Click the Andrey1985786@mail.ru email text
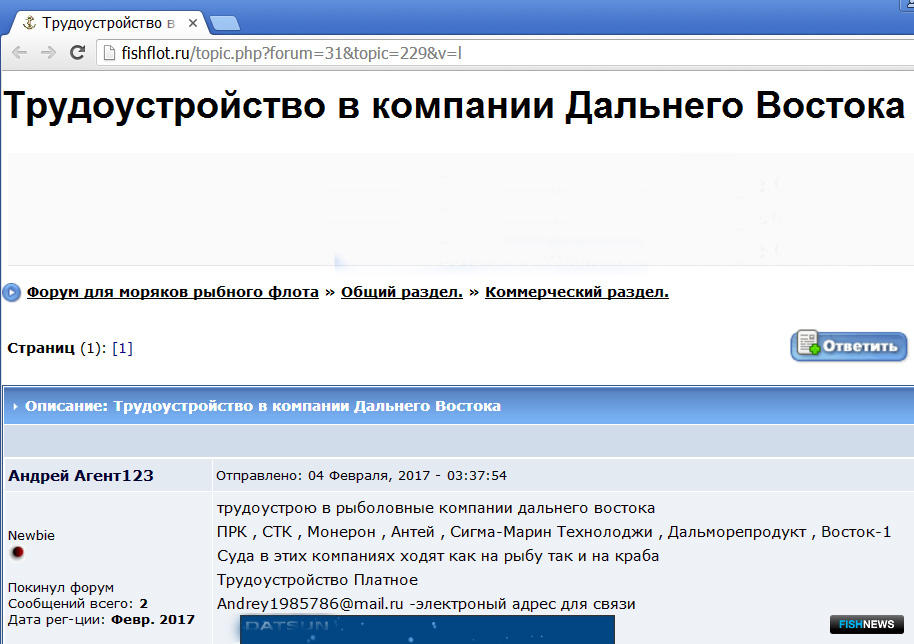 (310, 604)
